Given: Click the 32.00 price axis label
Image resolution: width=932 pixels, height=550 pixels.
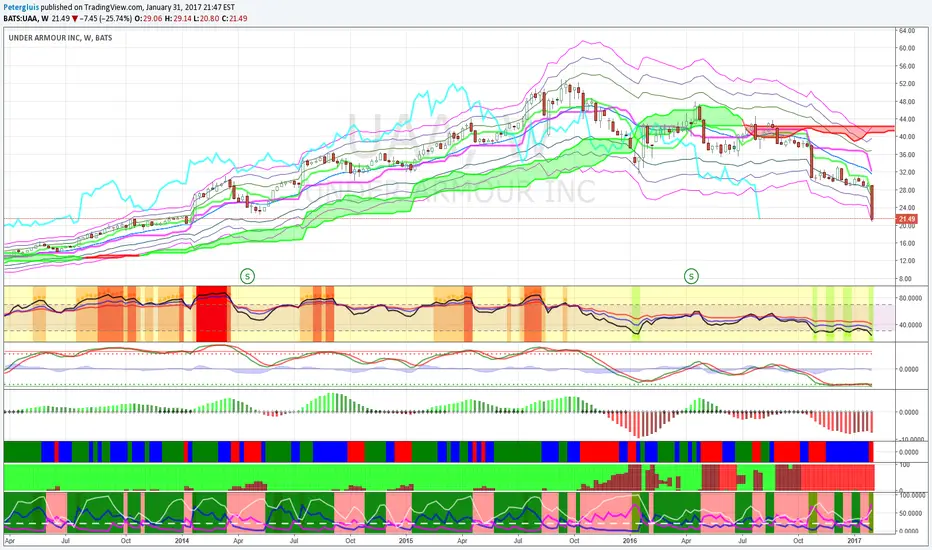Looking at the screenshot, I should click(x=906, y=172).
